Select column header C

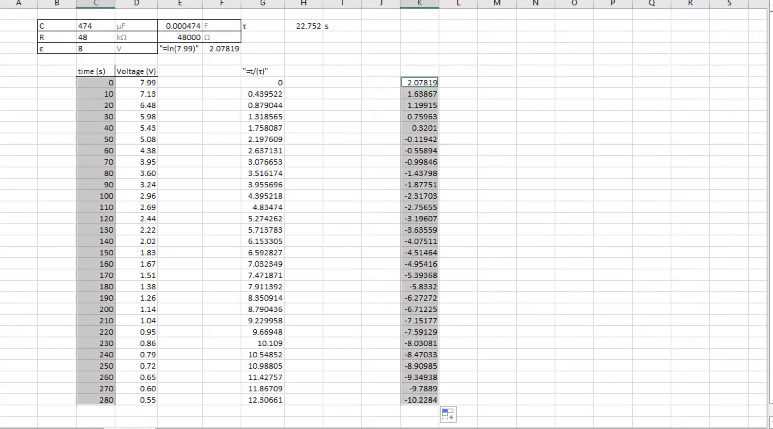96,3
